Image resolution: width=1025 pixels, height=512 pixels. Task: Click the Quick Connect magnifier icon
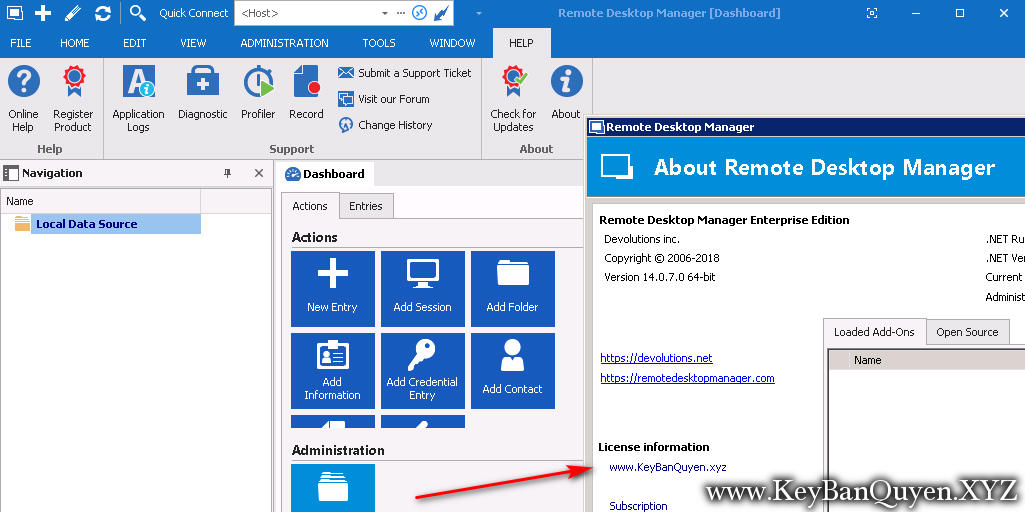pos(137,13)
